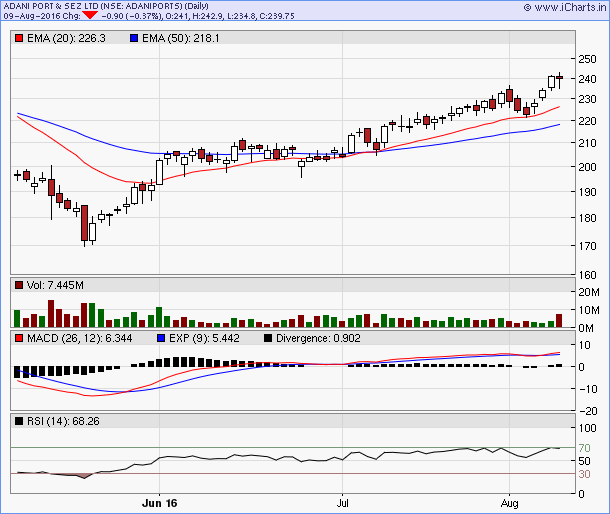Image resolution: width=610 pixels, height=514 pixels.
Task: Click the black RSI (14) legend swatch
Action: [19, 421]
